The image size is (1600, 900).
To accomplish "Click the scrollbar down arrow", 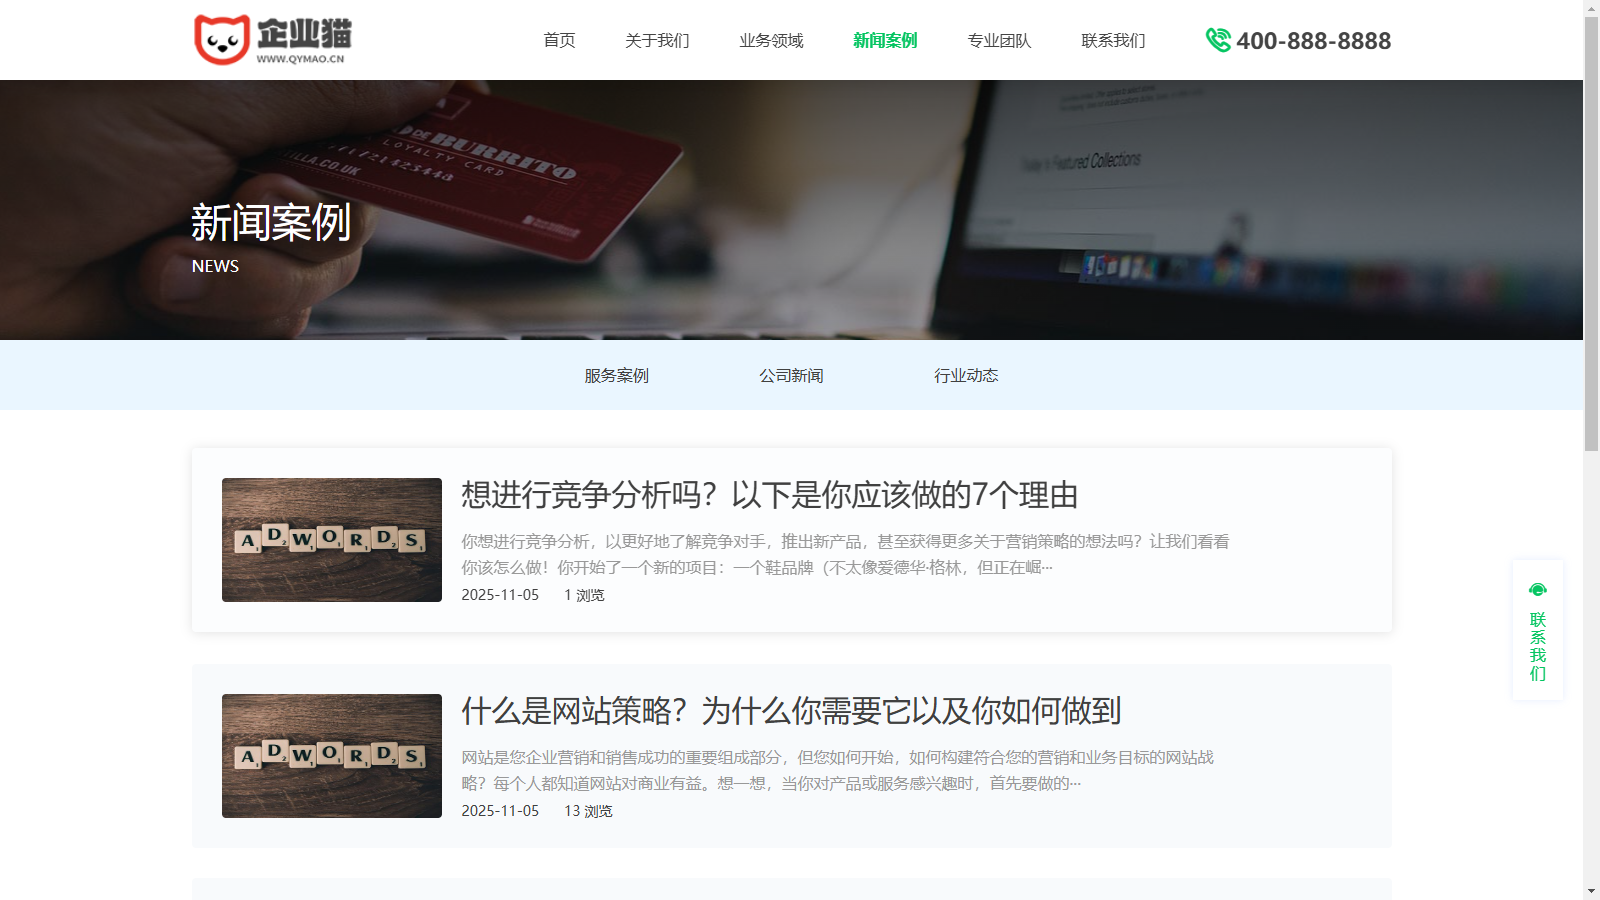I will pos(1591,891).
